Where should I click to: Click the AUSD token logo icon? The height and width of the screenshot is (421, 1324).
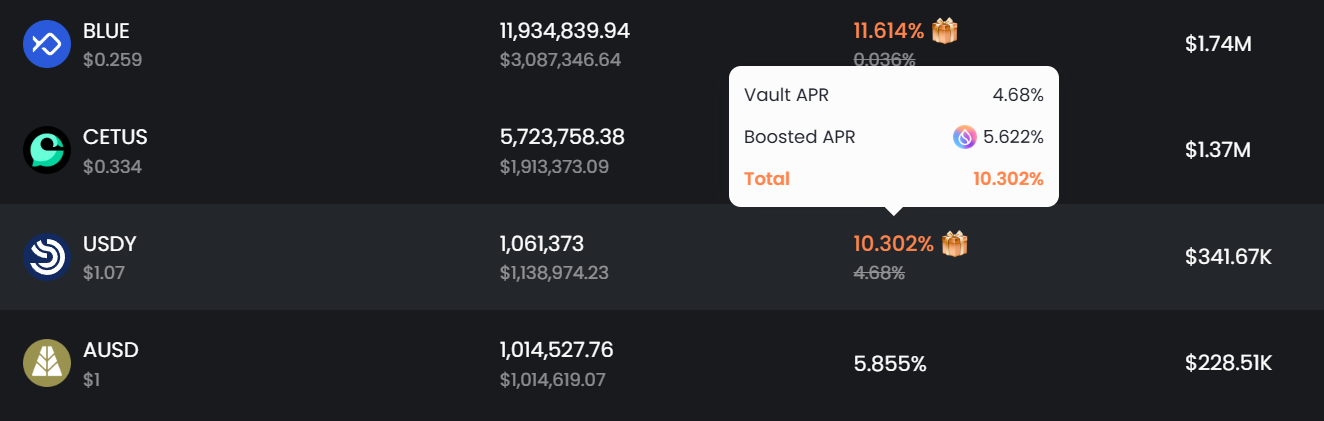(47, 363)
